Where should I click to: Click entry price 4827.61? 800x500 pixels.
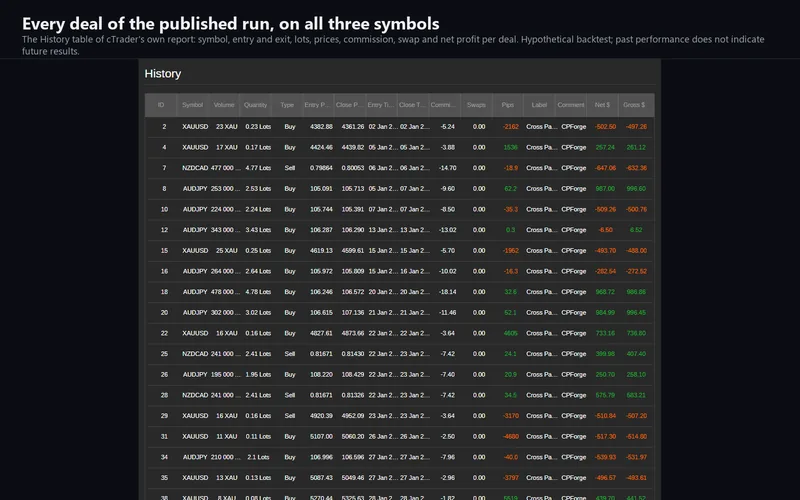coord(321,333)
